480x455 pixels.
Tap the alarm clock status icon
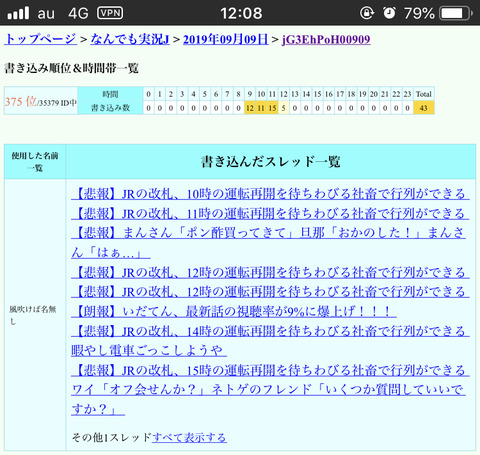coord(389,13)
